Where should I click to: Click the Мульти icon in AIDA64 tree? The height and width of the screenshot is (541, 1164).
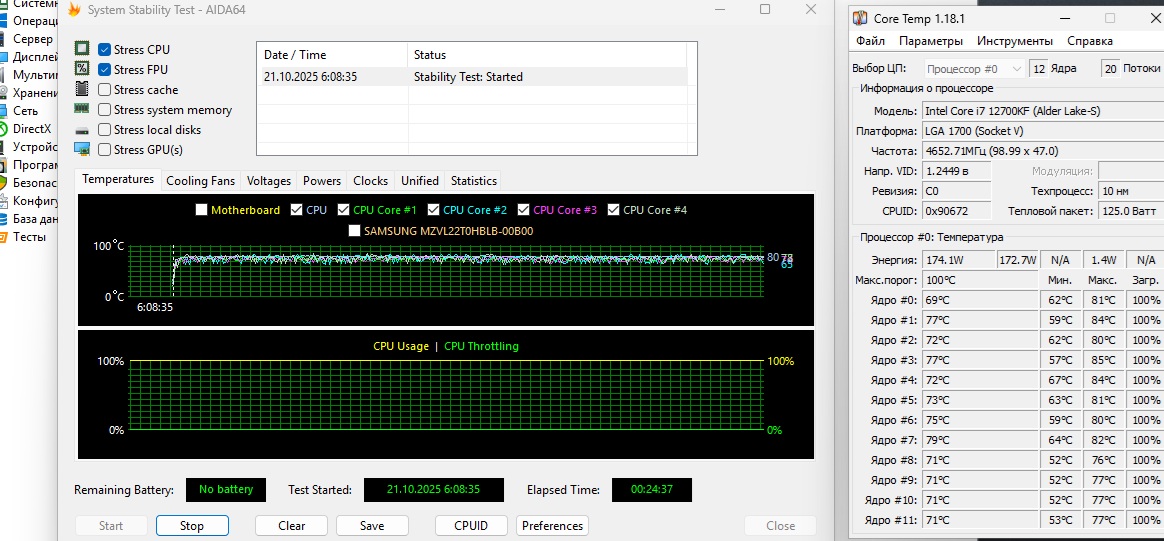coord(2,75)
